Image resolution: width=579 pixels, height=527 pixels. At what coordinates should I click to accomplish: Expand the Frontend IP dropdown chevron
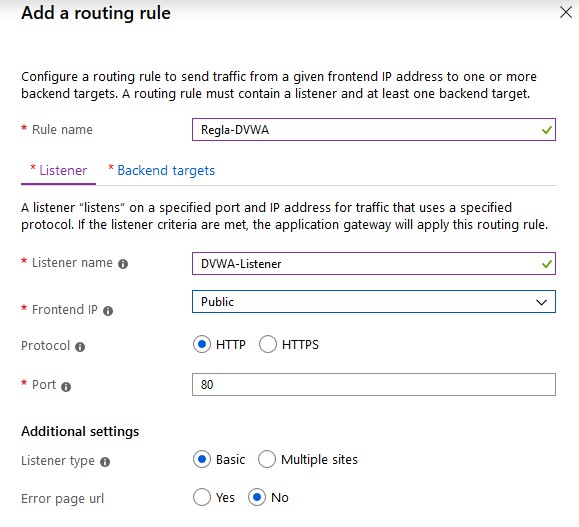(x=541, y=302)
